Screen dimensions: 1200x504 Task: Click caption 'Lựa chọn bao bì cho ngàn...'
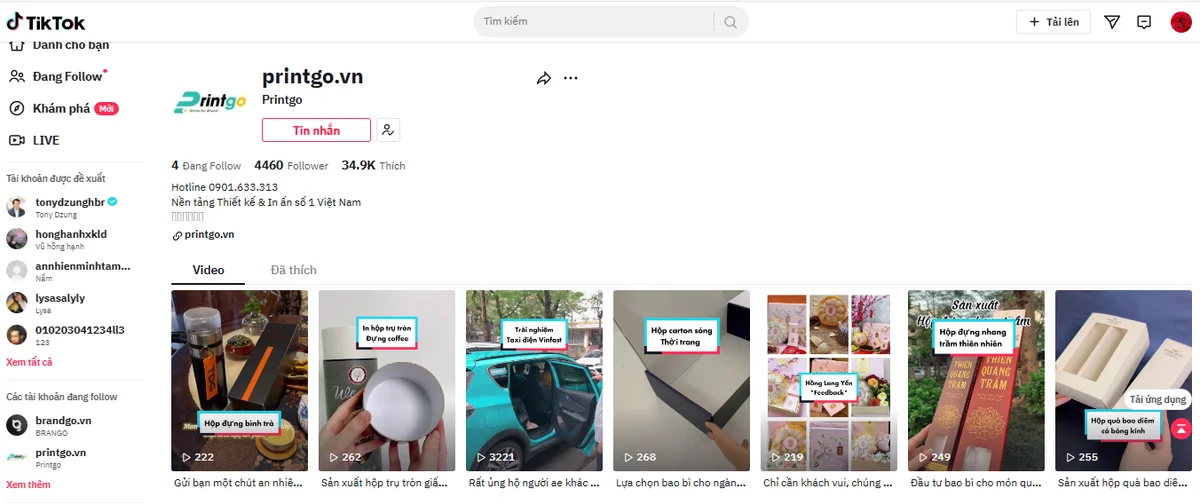[680, 483]
